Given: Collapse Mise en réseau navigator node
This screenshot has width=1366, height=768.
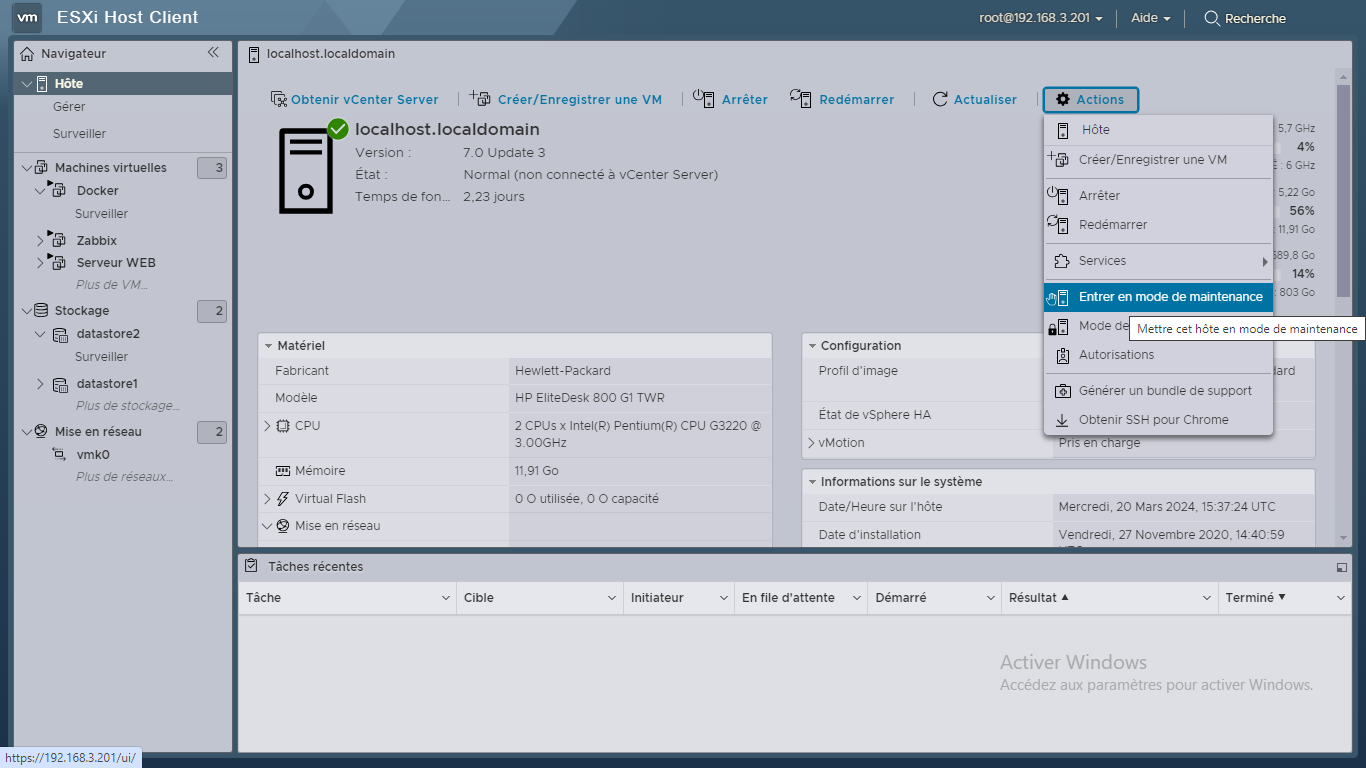Looking at the screenshot, I should pyautogui.click(x=26, y=431).
